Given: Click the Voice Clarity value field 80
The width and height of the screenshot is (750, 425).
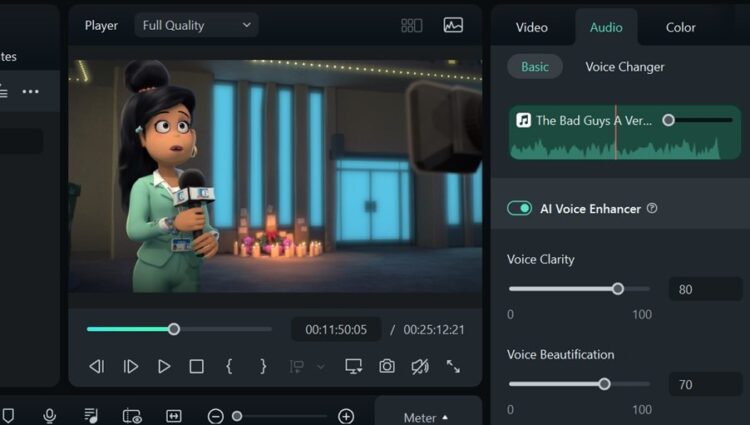Looking at the screenshot, I should tap(705, 289).
